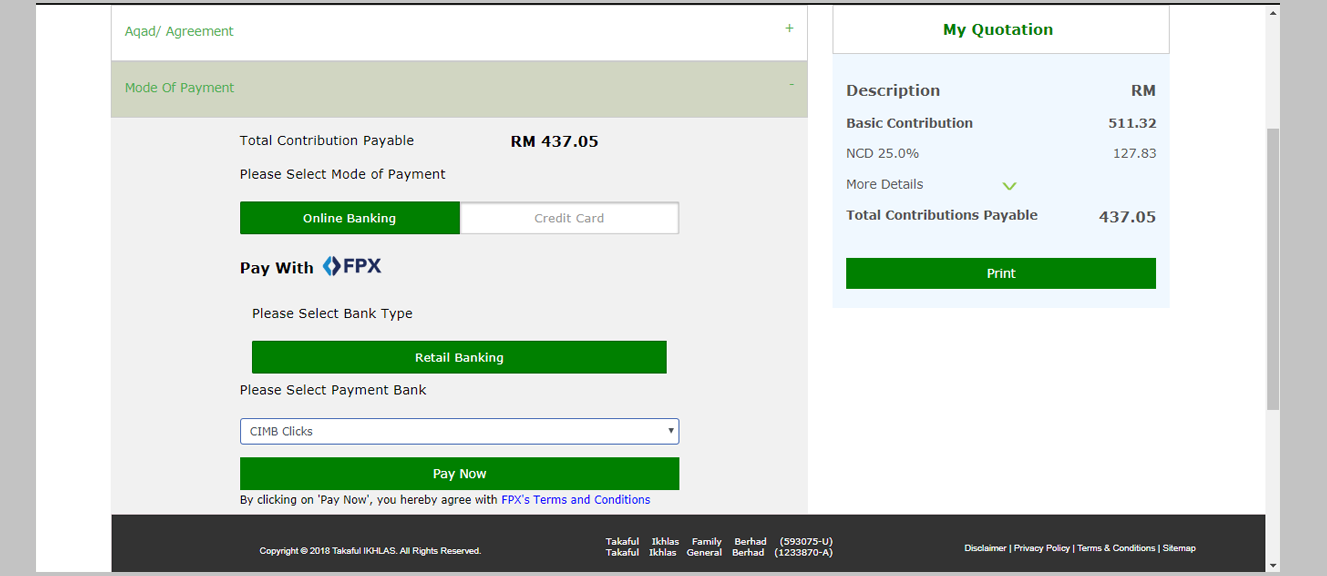Image resolution: width=1327 pixels, height=576 pixels.
Task: Click the Copyright 2018 Takaful IKHLAS text
Action: pos(370,551)
